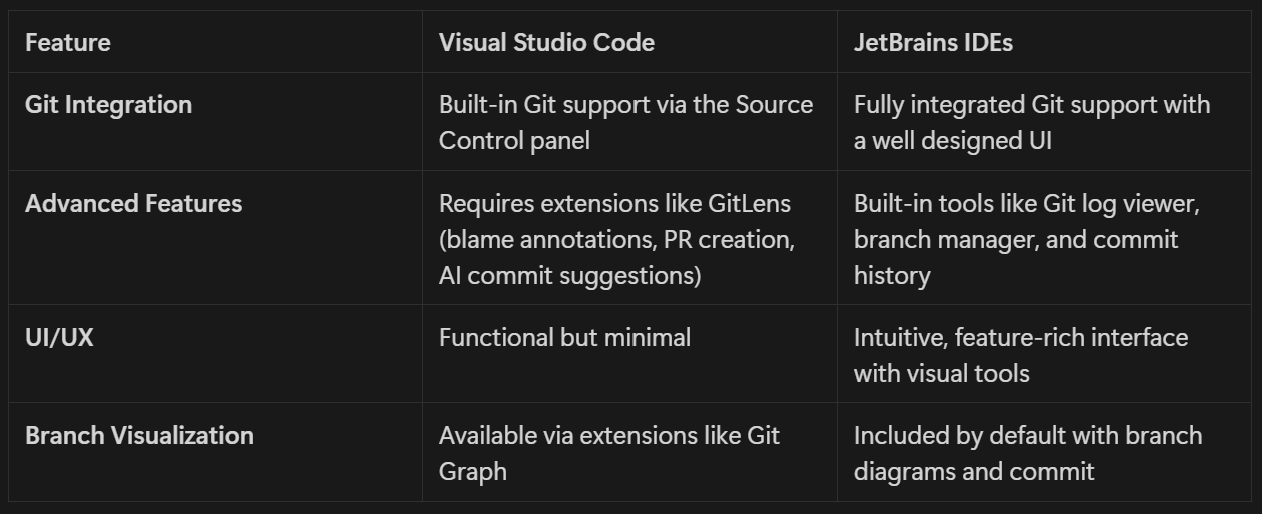Select the Functional but minimal cell
Image resolution: width=1262 pixels, height=514 pixels.
[629, 354]
